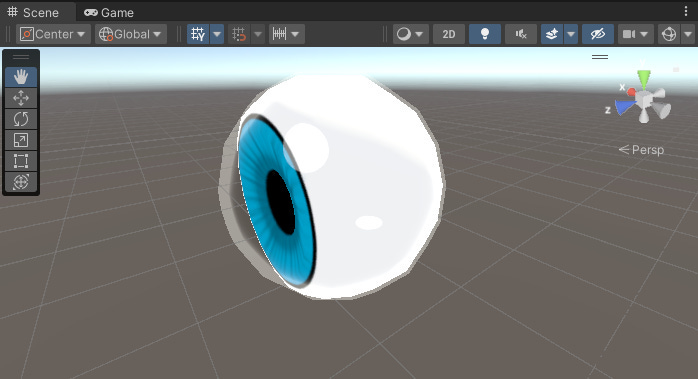Click the orientation gizmo center cube
Image resolution: width=698 pixels, height=379 pixels.
(x=644, y=99)
